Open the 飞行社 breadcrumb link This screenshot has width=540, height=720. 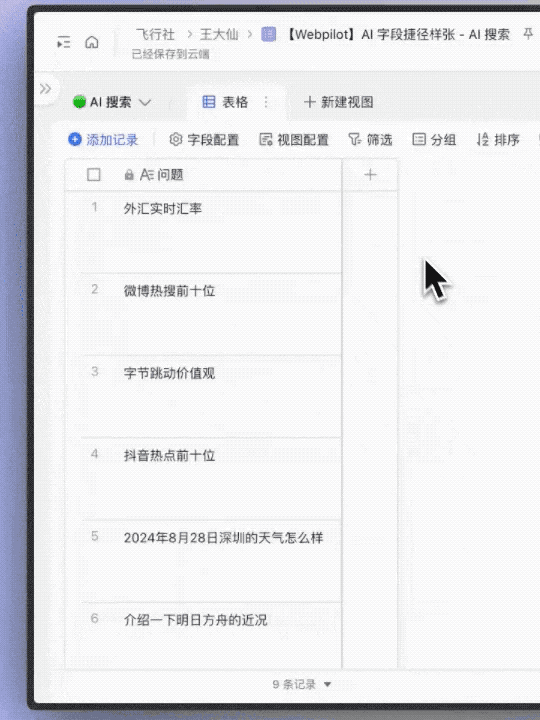(156, 35)
